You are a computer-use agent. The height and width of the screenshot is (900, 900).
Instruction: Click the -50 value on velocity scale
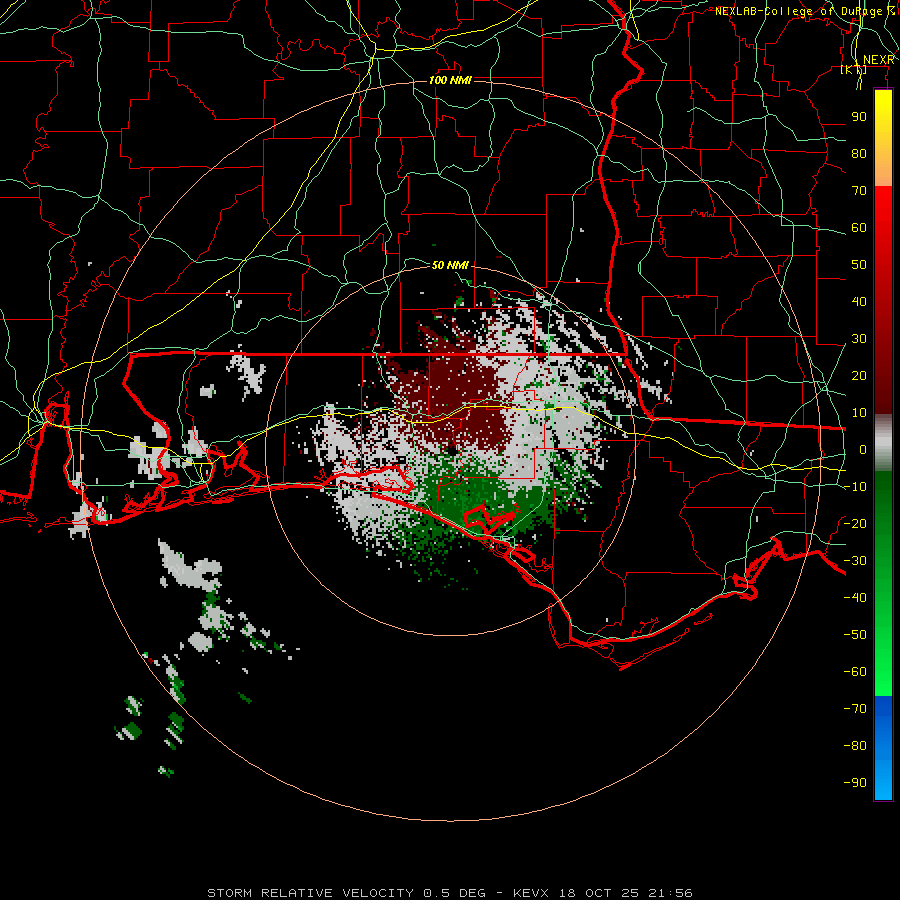[x=855, y=635]
